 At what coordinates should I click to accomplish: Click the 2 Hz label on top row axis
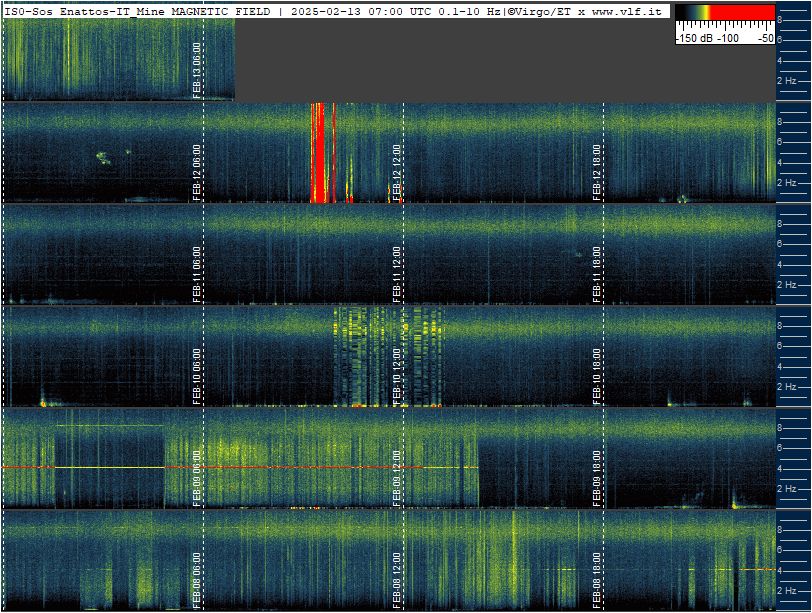pos(786,81)
